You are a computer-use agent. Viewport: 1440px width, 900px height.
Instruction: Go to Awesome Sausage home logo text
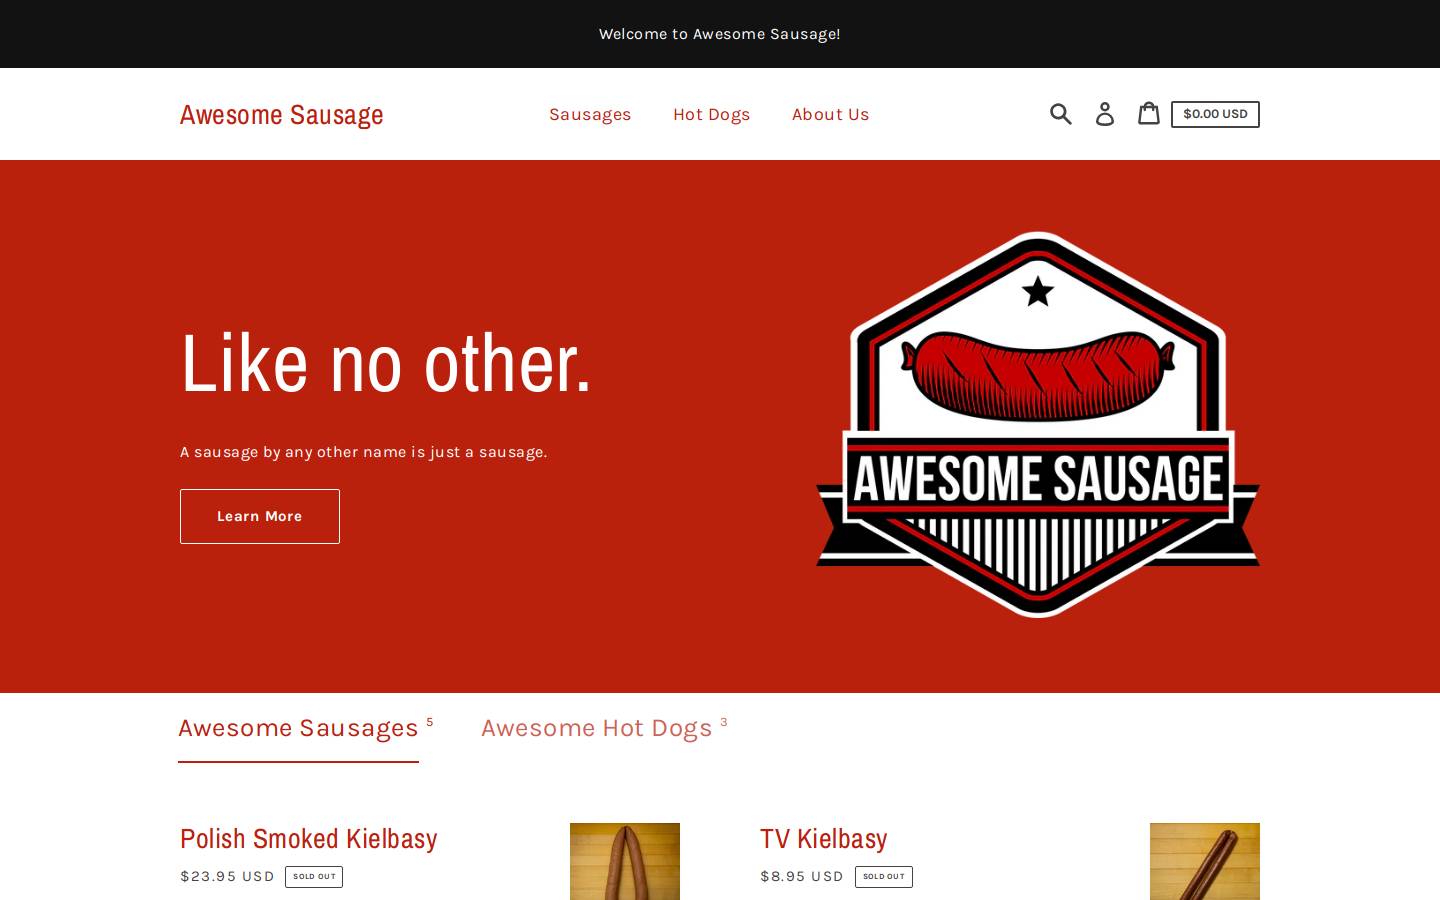coord(282,114)
